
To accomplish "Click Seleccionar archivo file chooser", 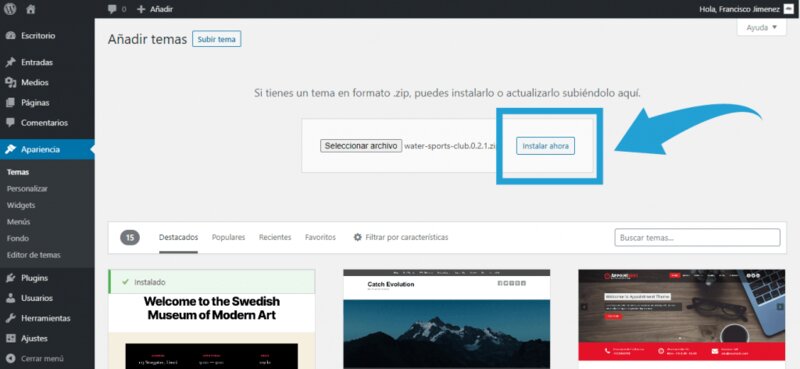I will pos(361,145).
